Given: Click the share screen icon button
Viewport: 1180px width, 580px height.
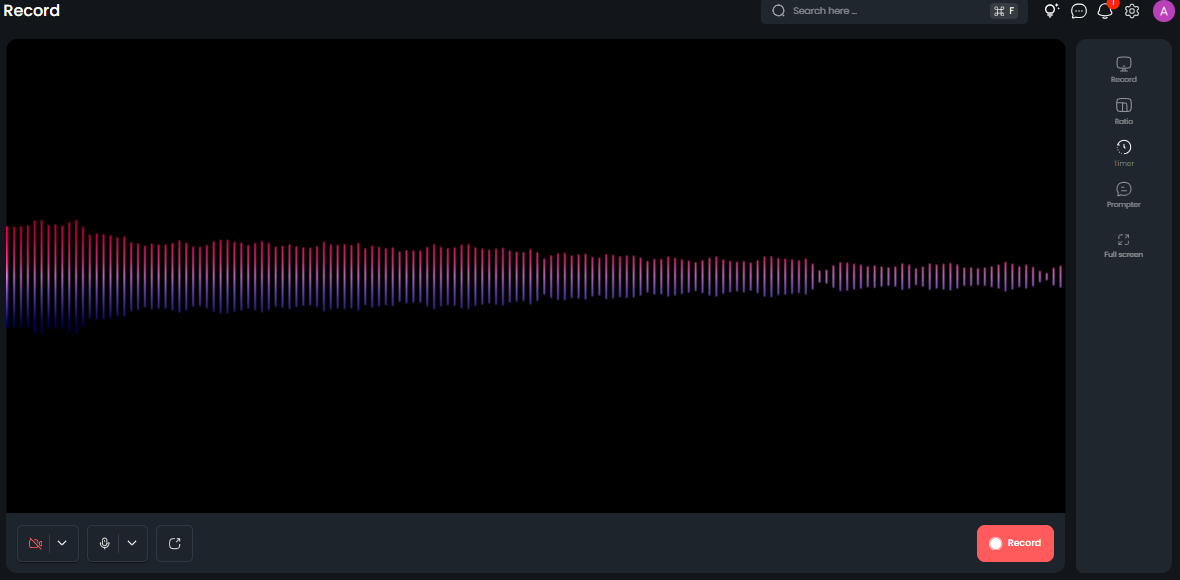Looking at the screenshot, I should tap(175, 543).
